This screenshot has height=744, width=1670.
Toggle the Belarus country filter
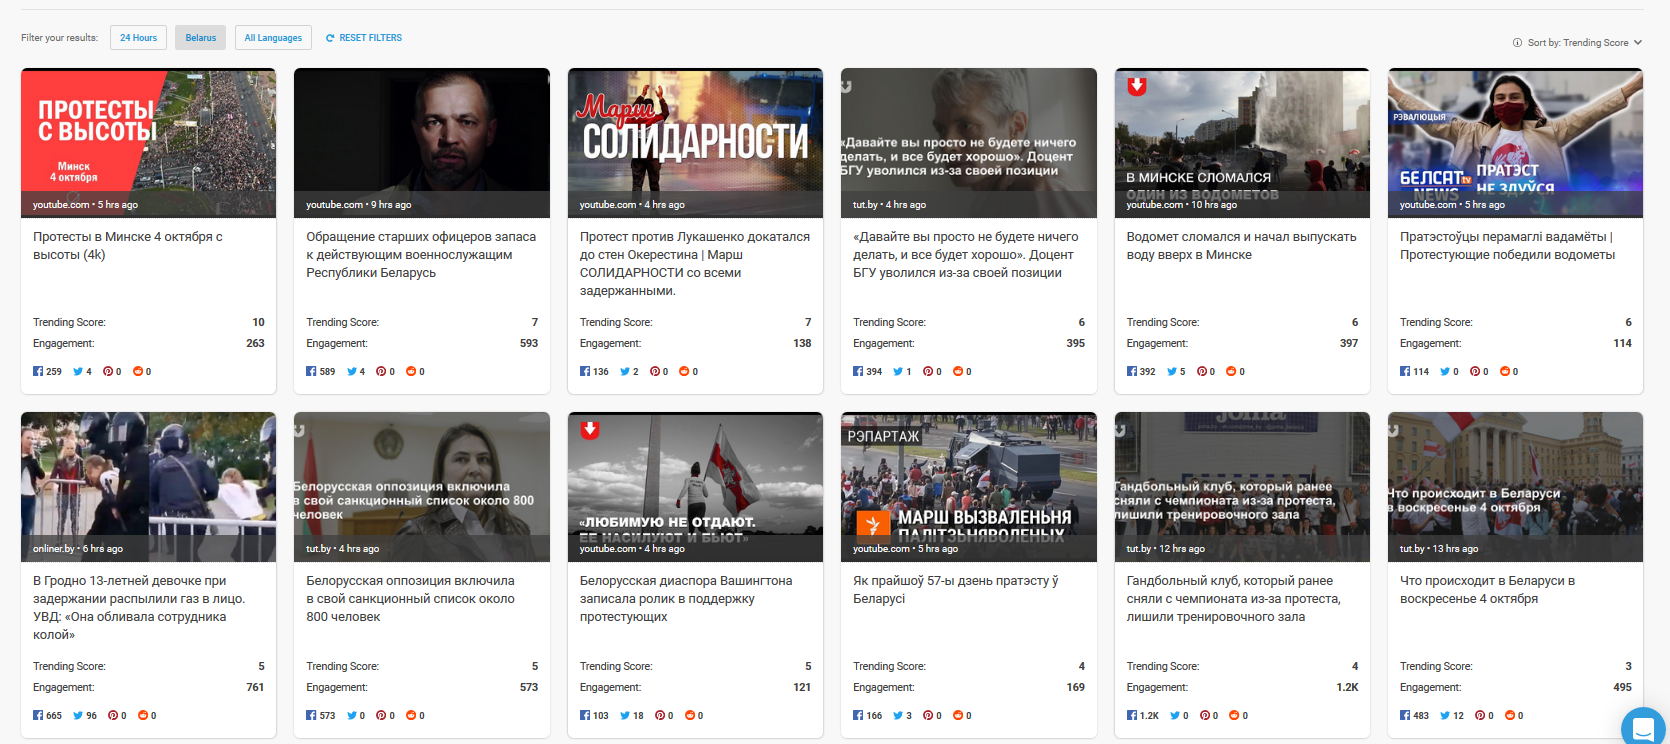tap(200, 38)
